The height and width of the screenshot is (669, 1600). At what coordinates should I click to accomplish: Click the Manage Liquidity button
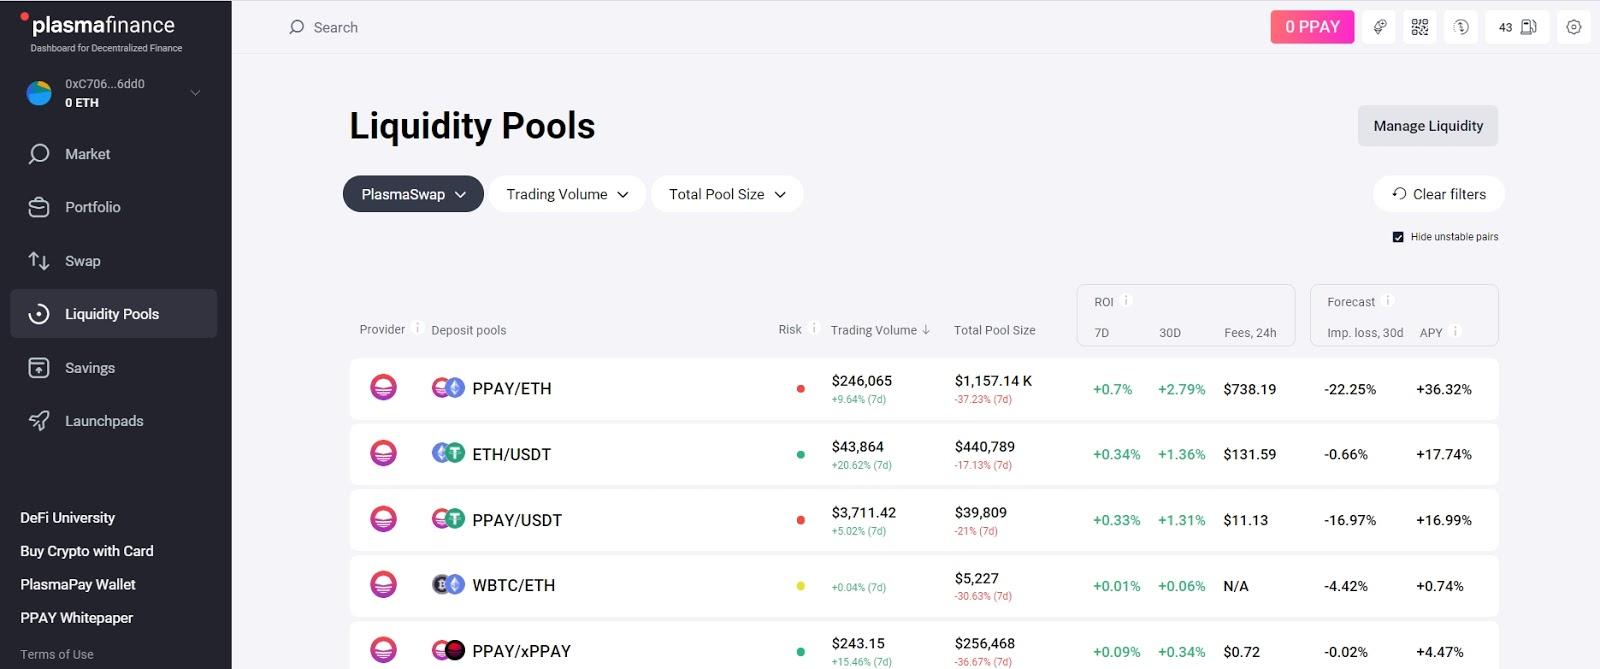pyautogui.click(x=1427, y=126)
